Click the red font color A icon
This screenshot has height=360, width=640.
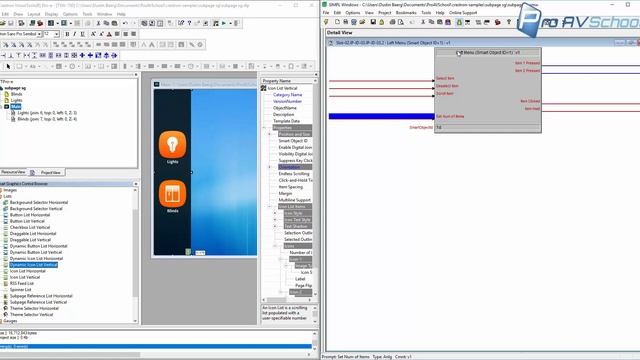click(x=109, y=34)
